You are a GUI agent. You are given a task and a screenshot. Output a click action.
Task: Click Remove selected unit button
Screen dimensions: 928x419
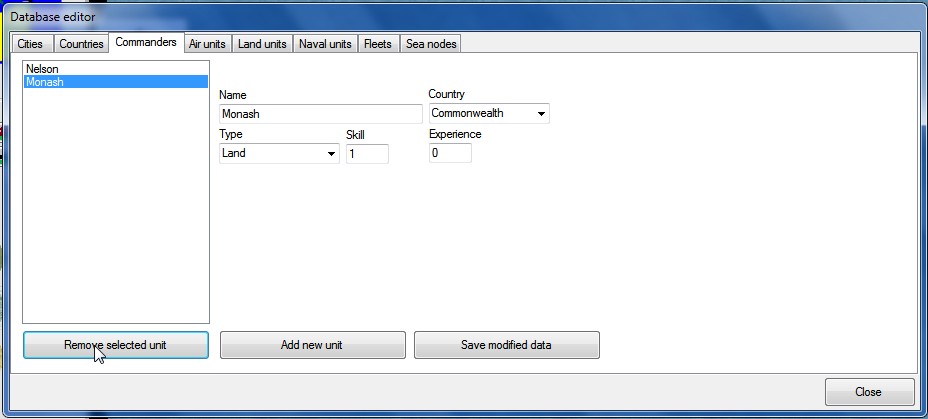pos(115,345)
